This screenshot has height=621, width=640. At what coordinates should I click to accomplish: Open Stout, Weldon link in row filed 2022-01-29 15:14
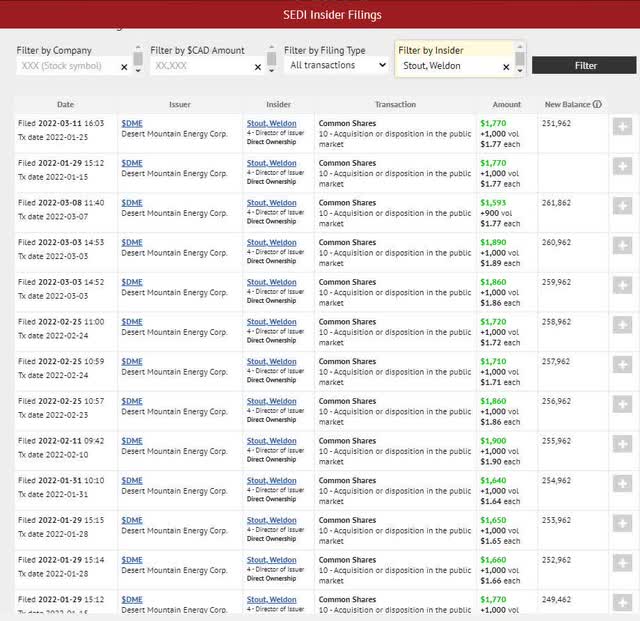coord(271,560)
